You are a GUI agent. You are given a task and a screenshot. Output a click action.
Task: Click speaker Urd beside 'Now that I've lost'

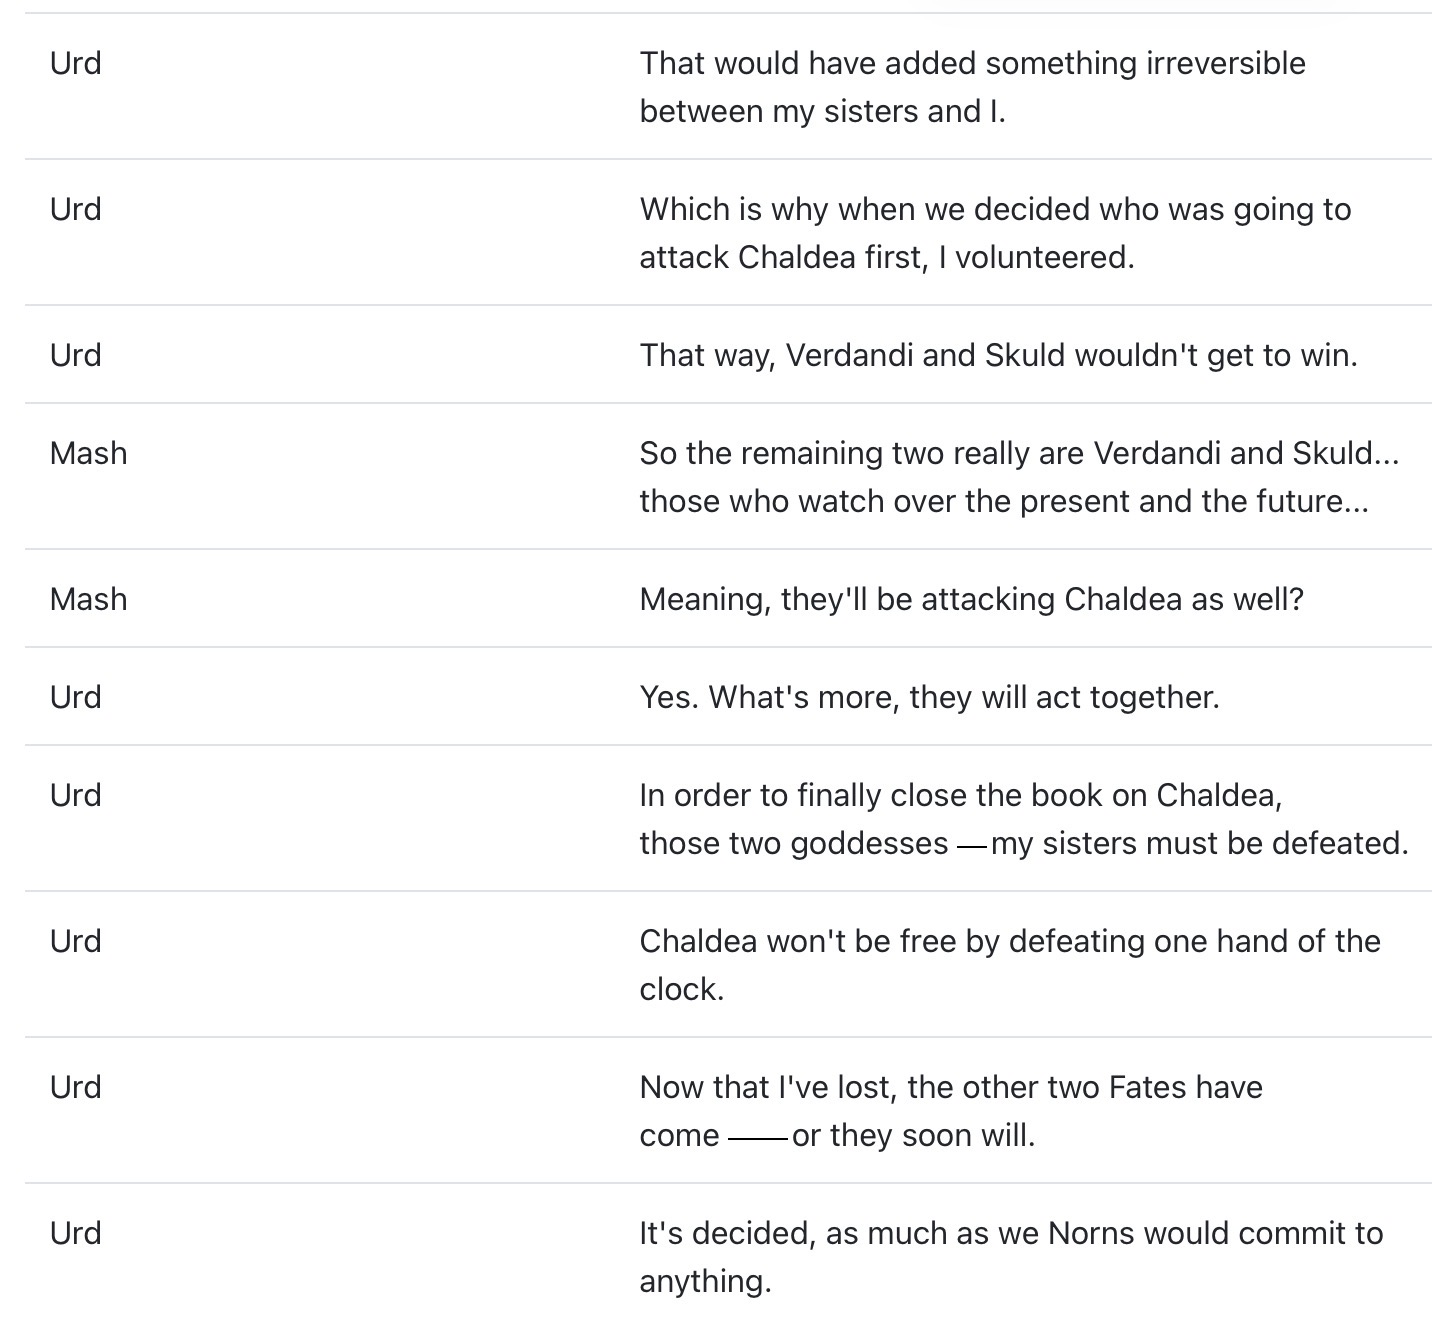[x=76, y=1087]
